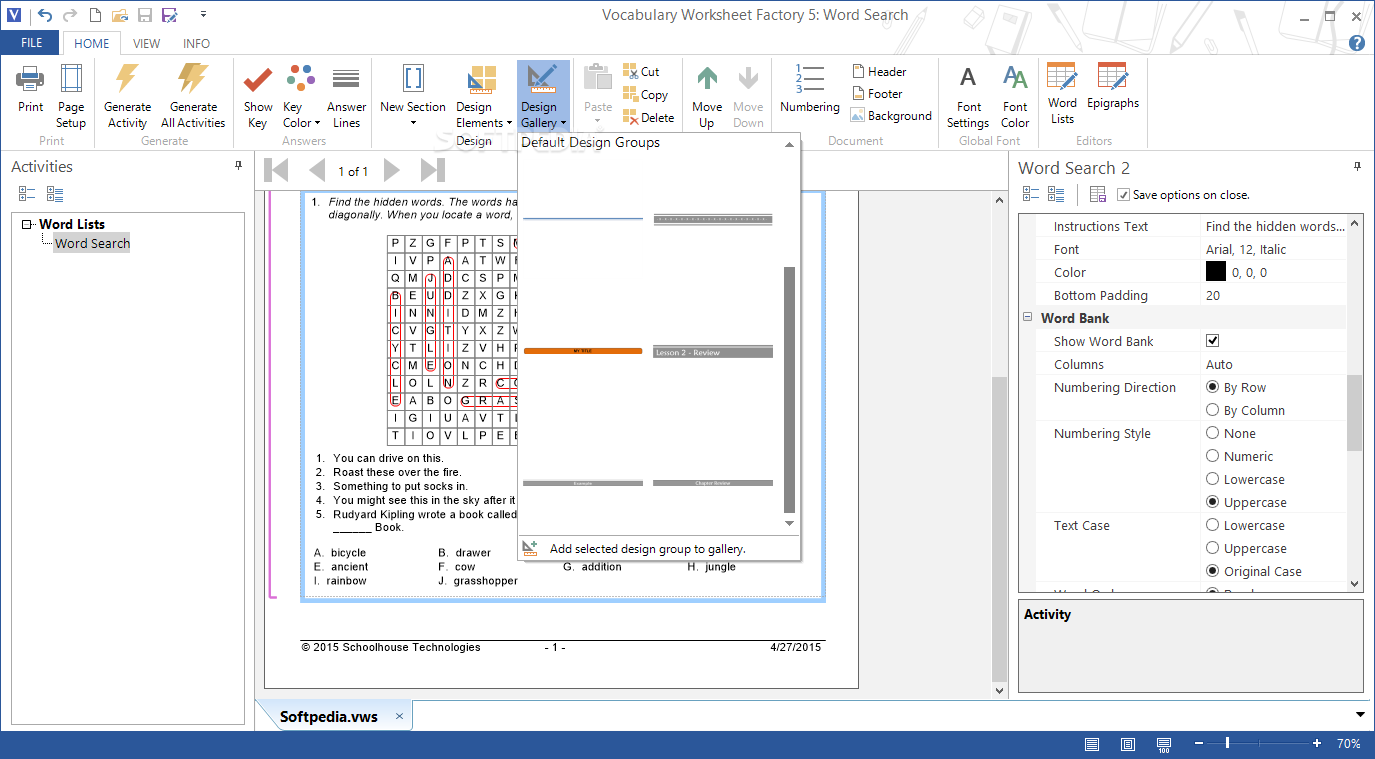The image size is (1375, 759).
Task: Click the Print icon in ribbon
Action: (30, 79)
